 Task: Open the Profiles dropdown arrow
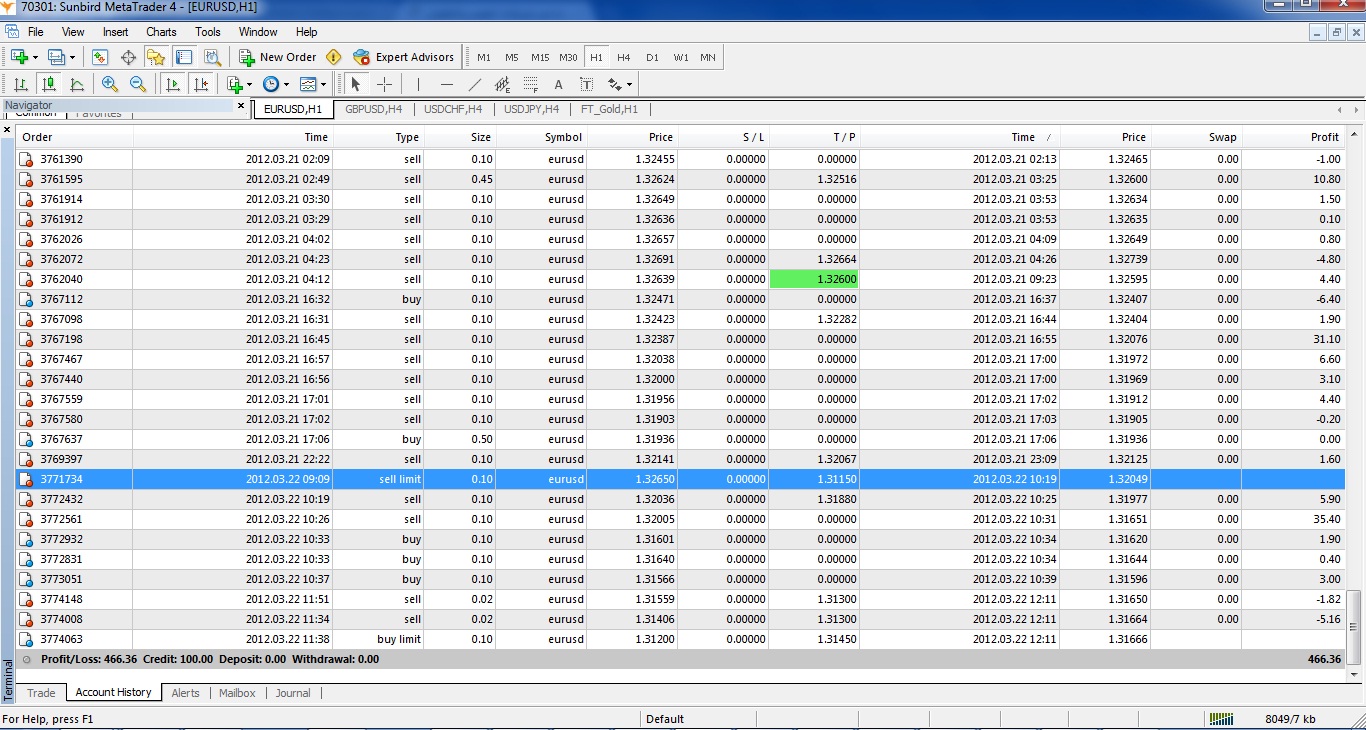pos(72,57)
